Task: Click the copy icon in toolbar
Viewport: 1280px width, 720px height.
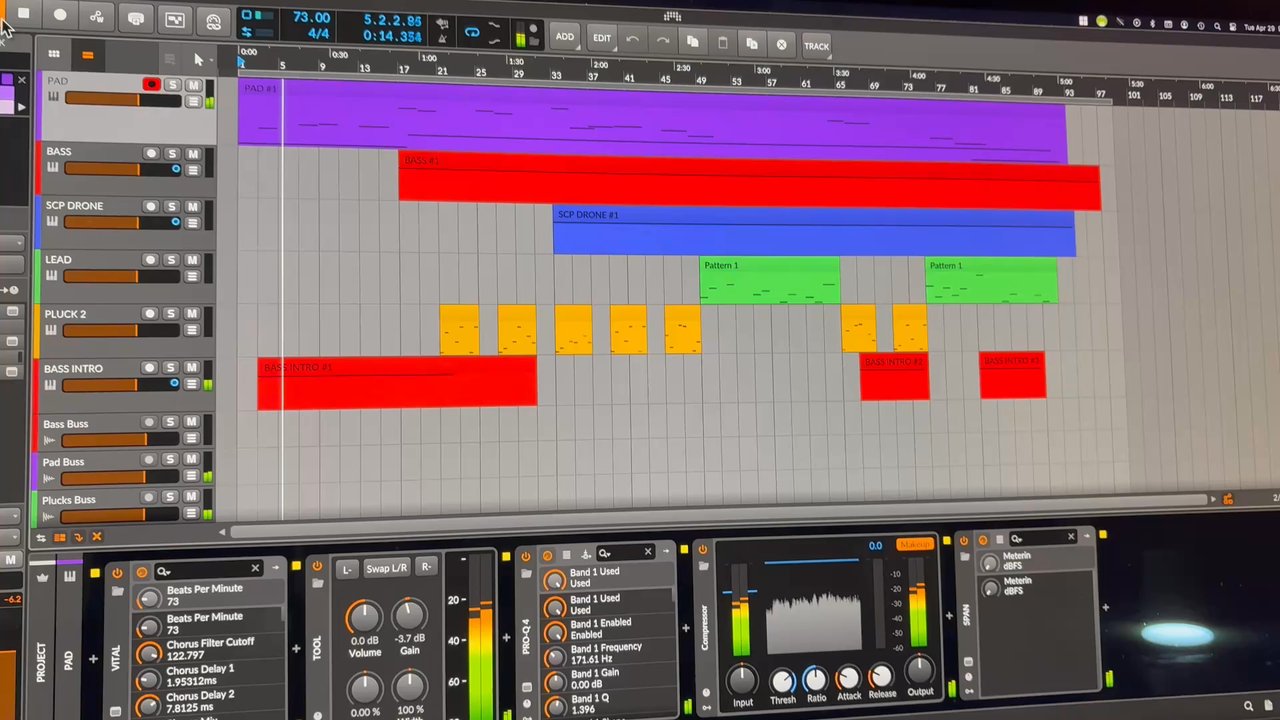Action: click(692, 42)
